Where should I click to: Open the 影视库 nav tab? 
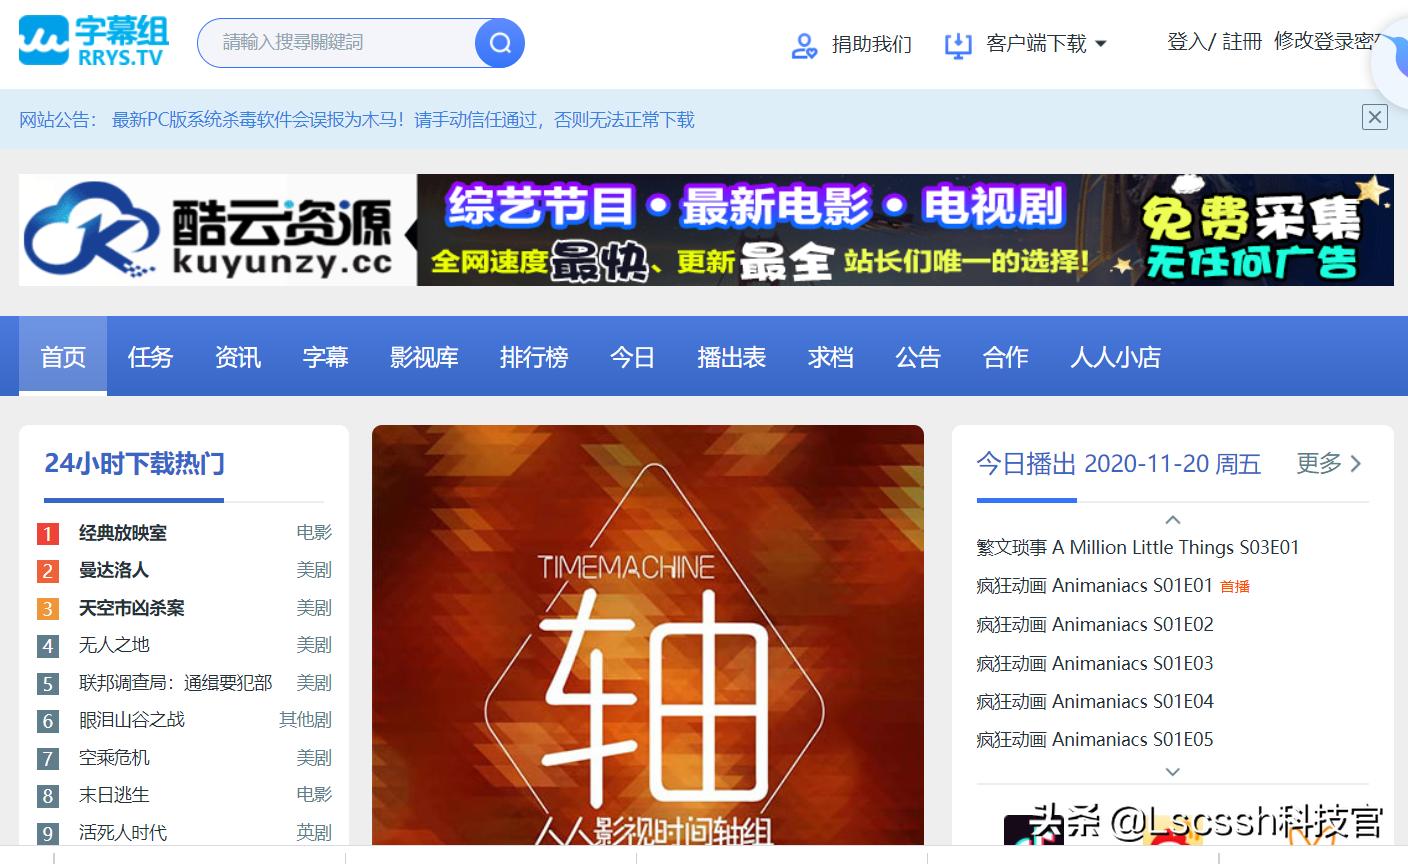424,356
